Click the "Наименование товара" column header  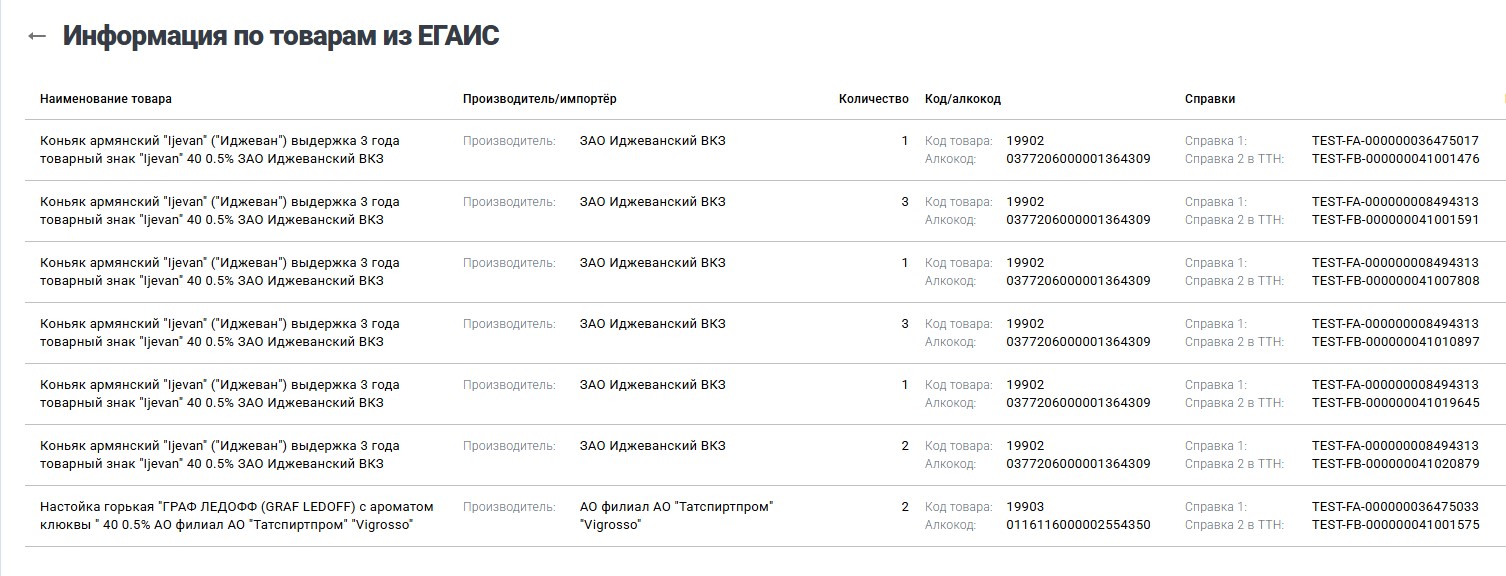106,99
